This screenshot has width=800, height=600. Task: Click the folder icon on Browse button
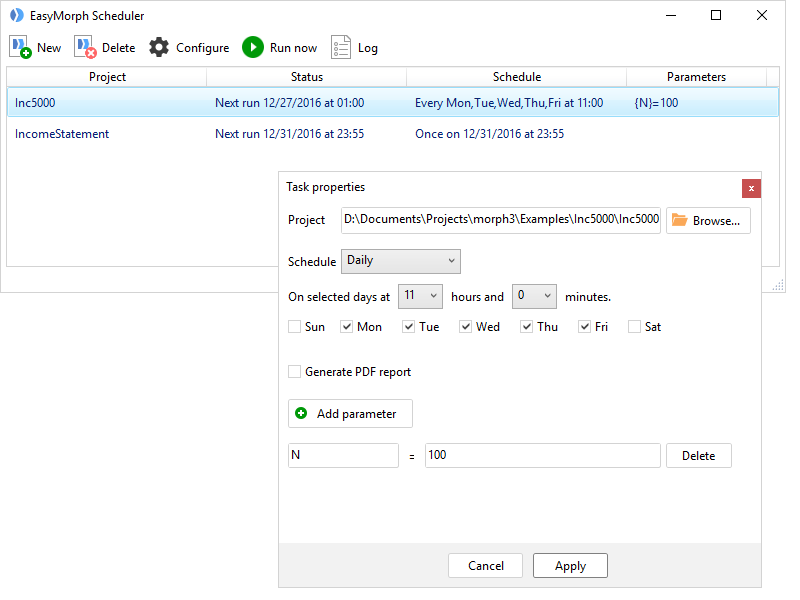pos(679,220)
